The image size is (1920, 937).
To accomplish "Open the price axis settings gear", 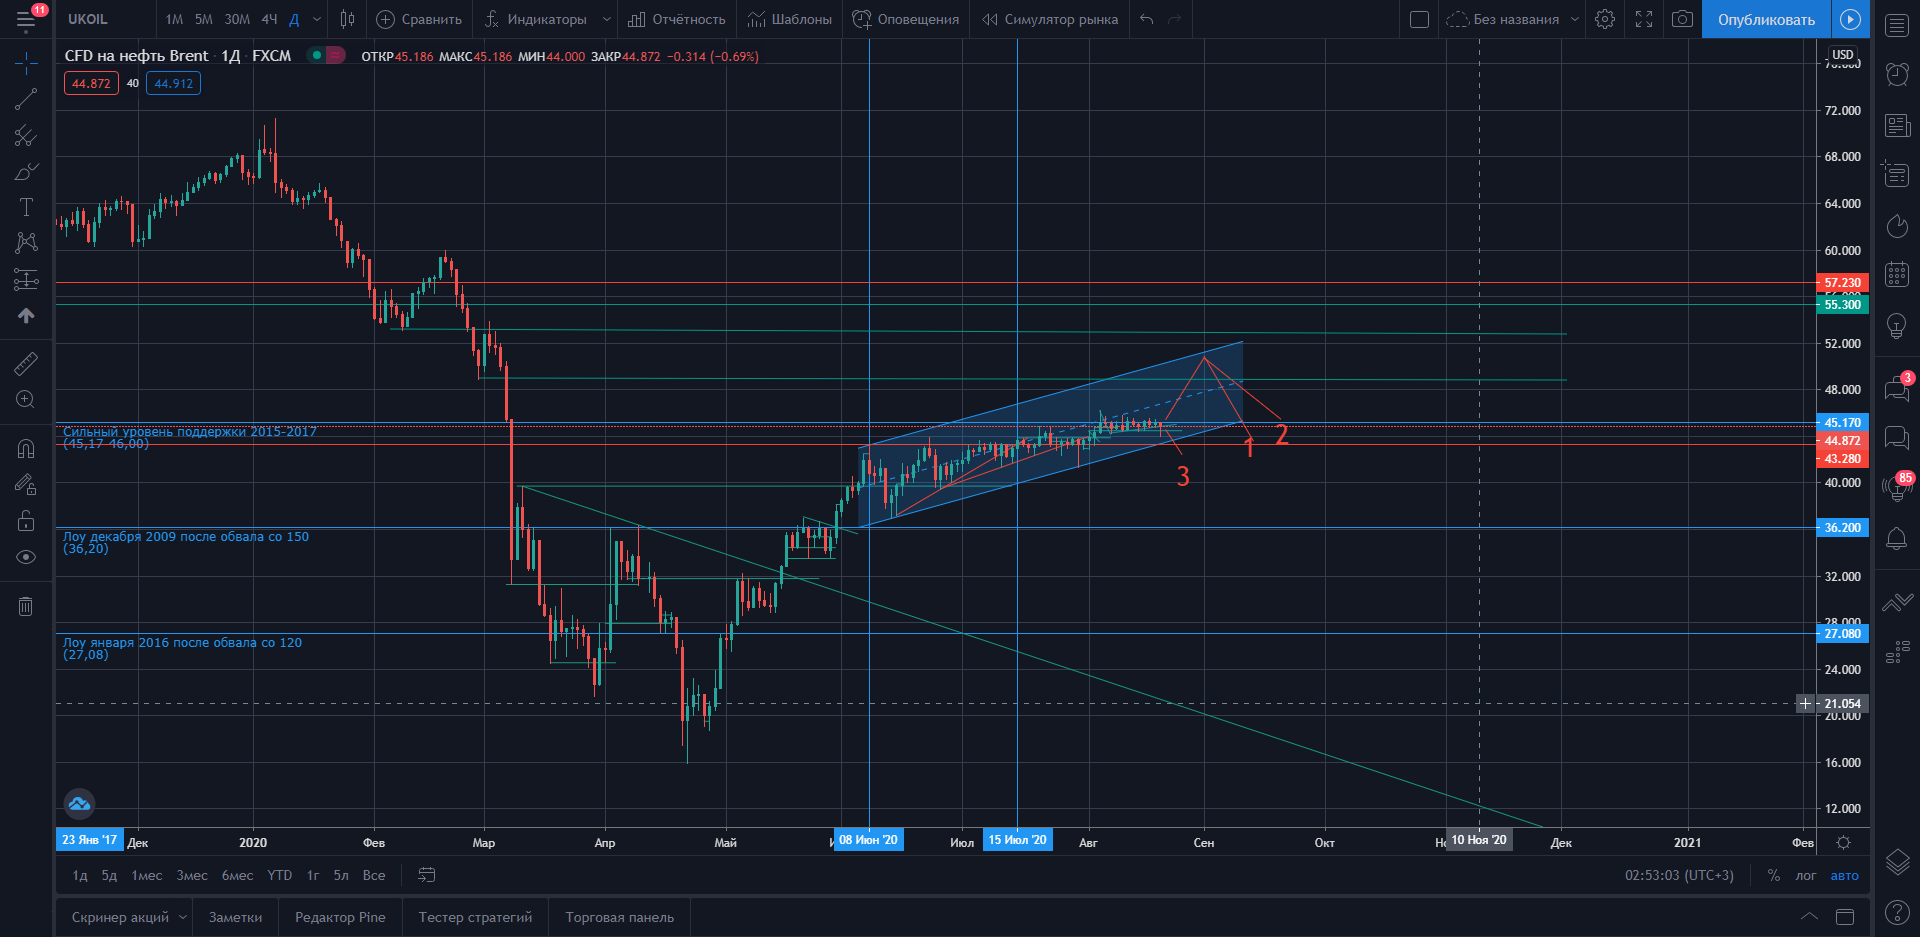I will [1843, 843].
